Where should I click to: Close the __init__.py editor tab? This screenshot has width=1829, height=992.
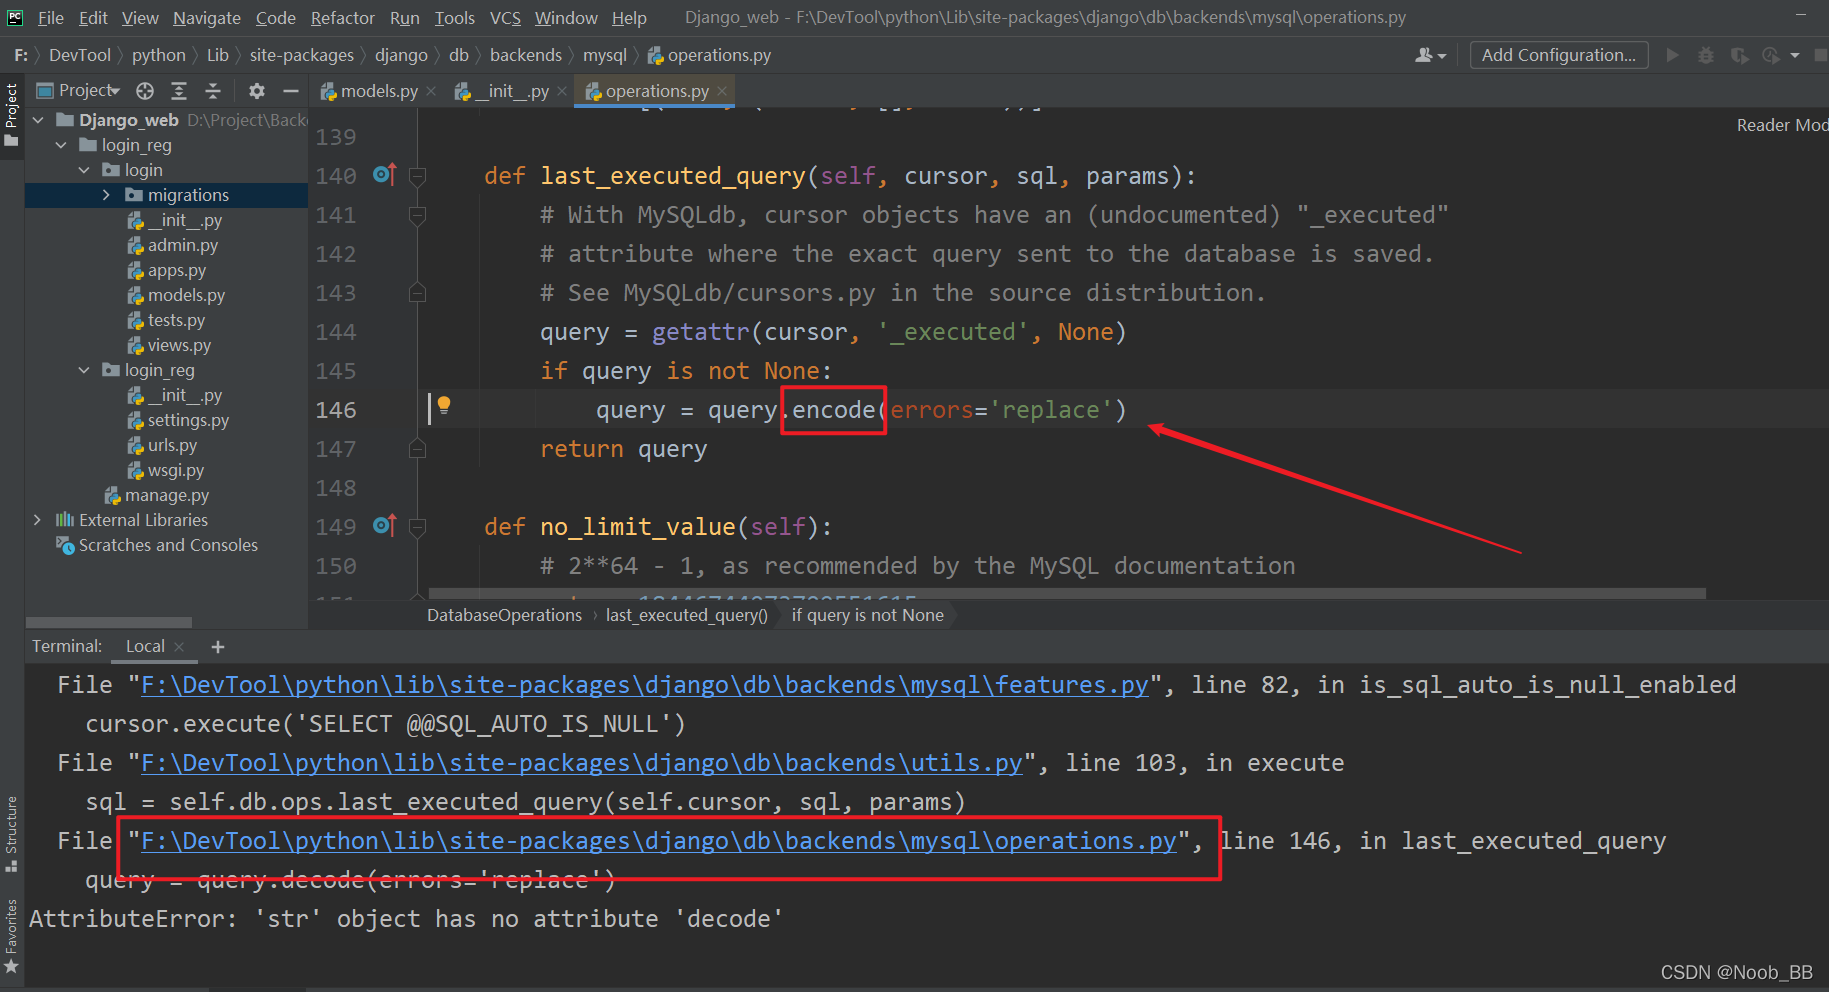pos(562,91)
